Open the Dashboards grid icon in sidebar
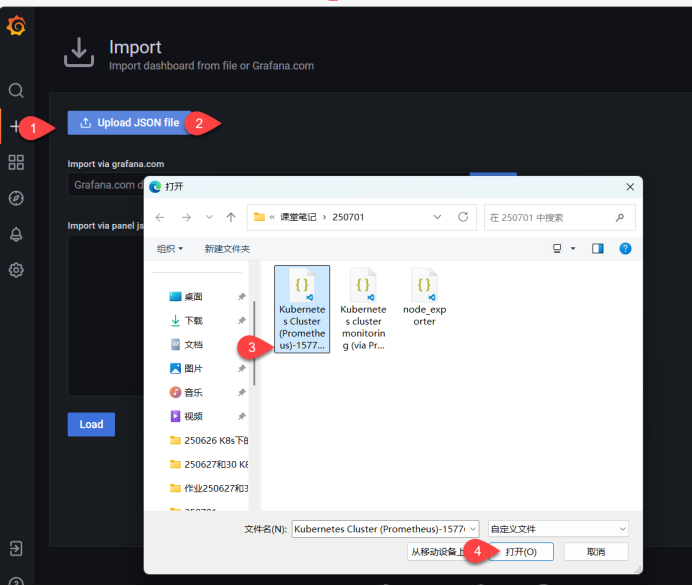This screenshot has width=692, height=586. 16,162
